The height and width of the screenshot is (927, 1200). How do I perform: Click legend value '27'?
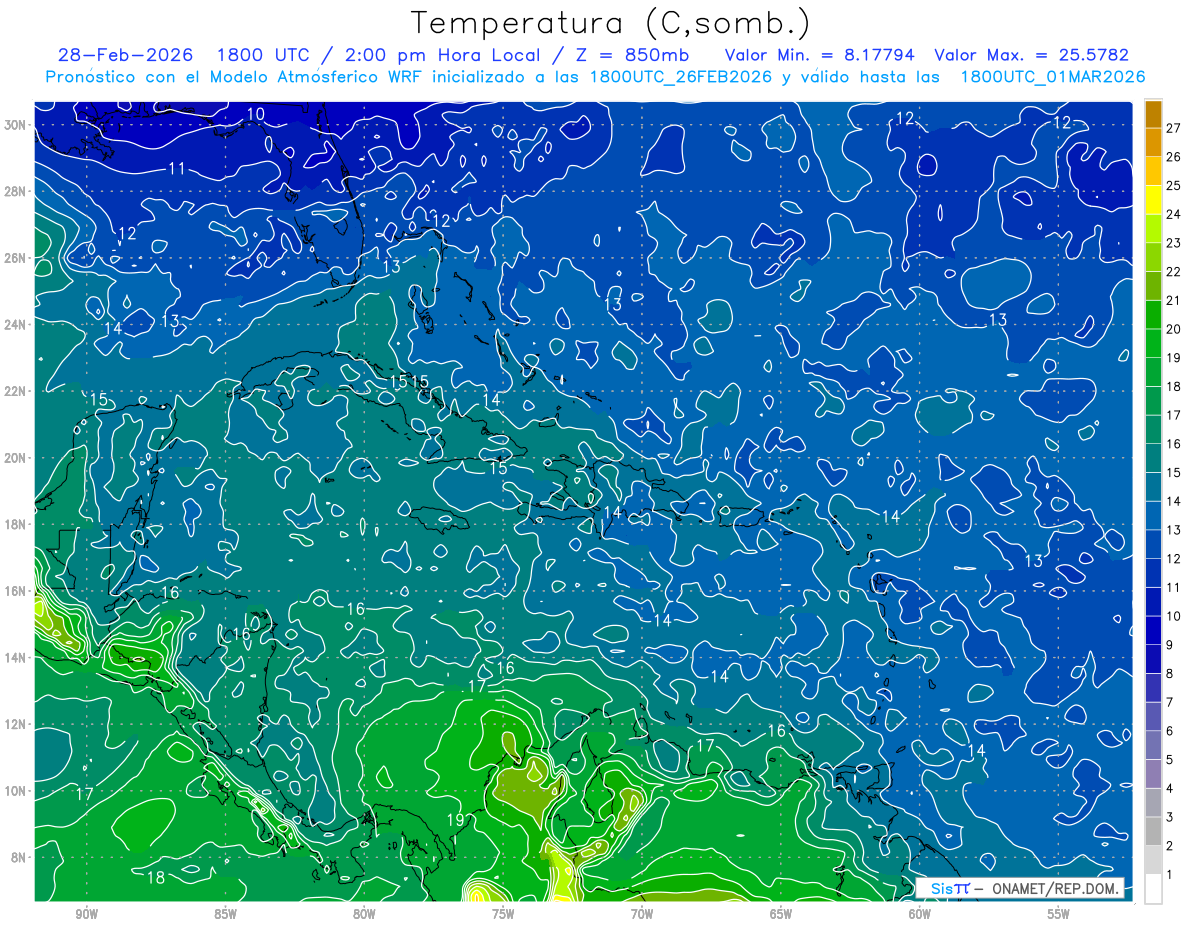point(1173,128)
